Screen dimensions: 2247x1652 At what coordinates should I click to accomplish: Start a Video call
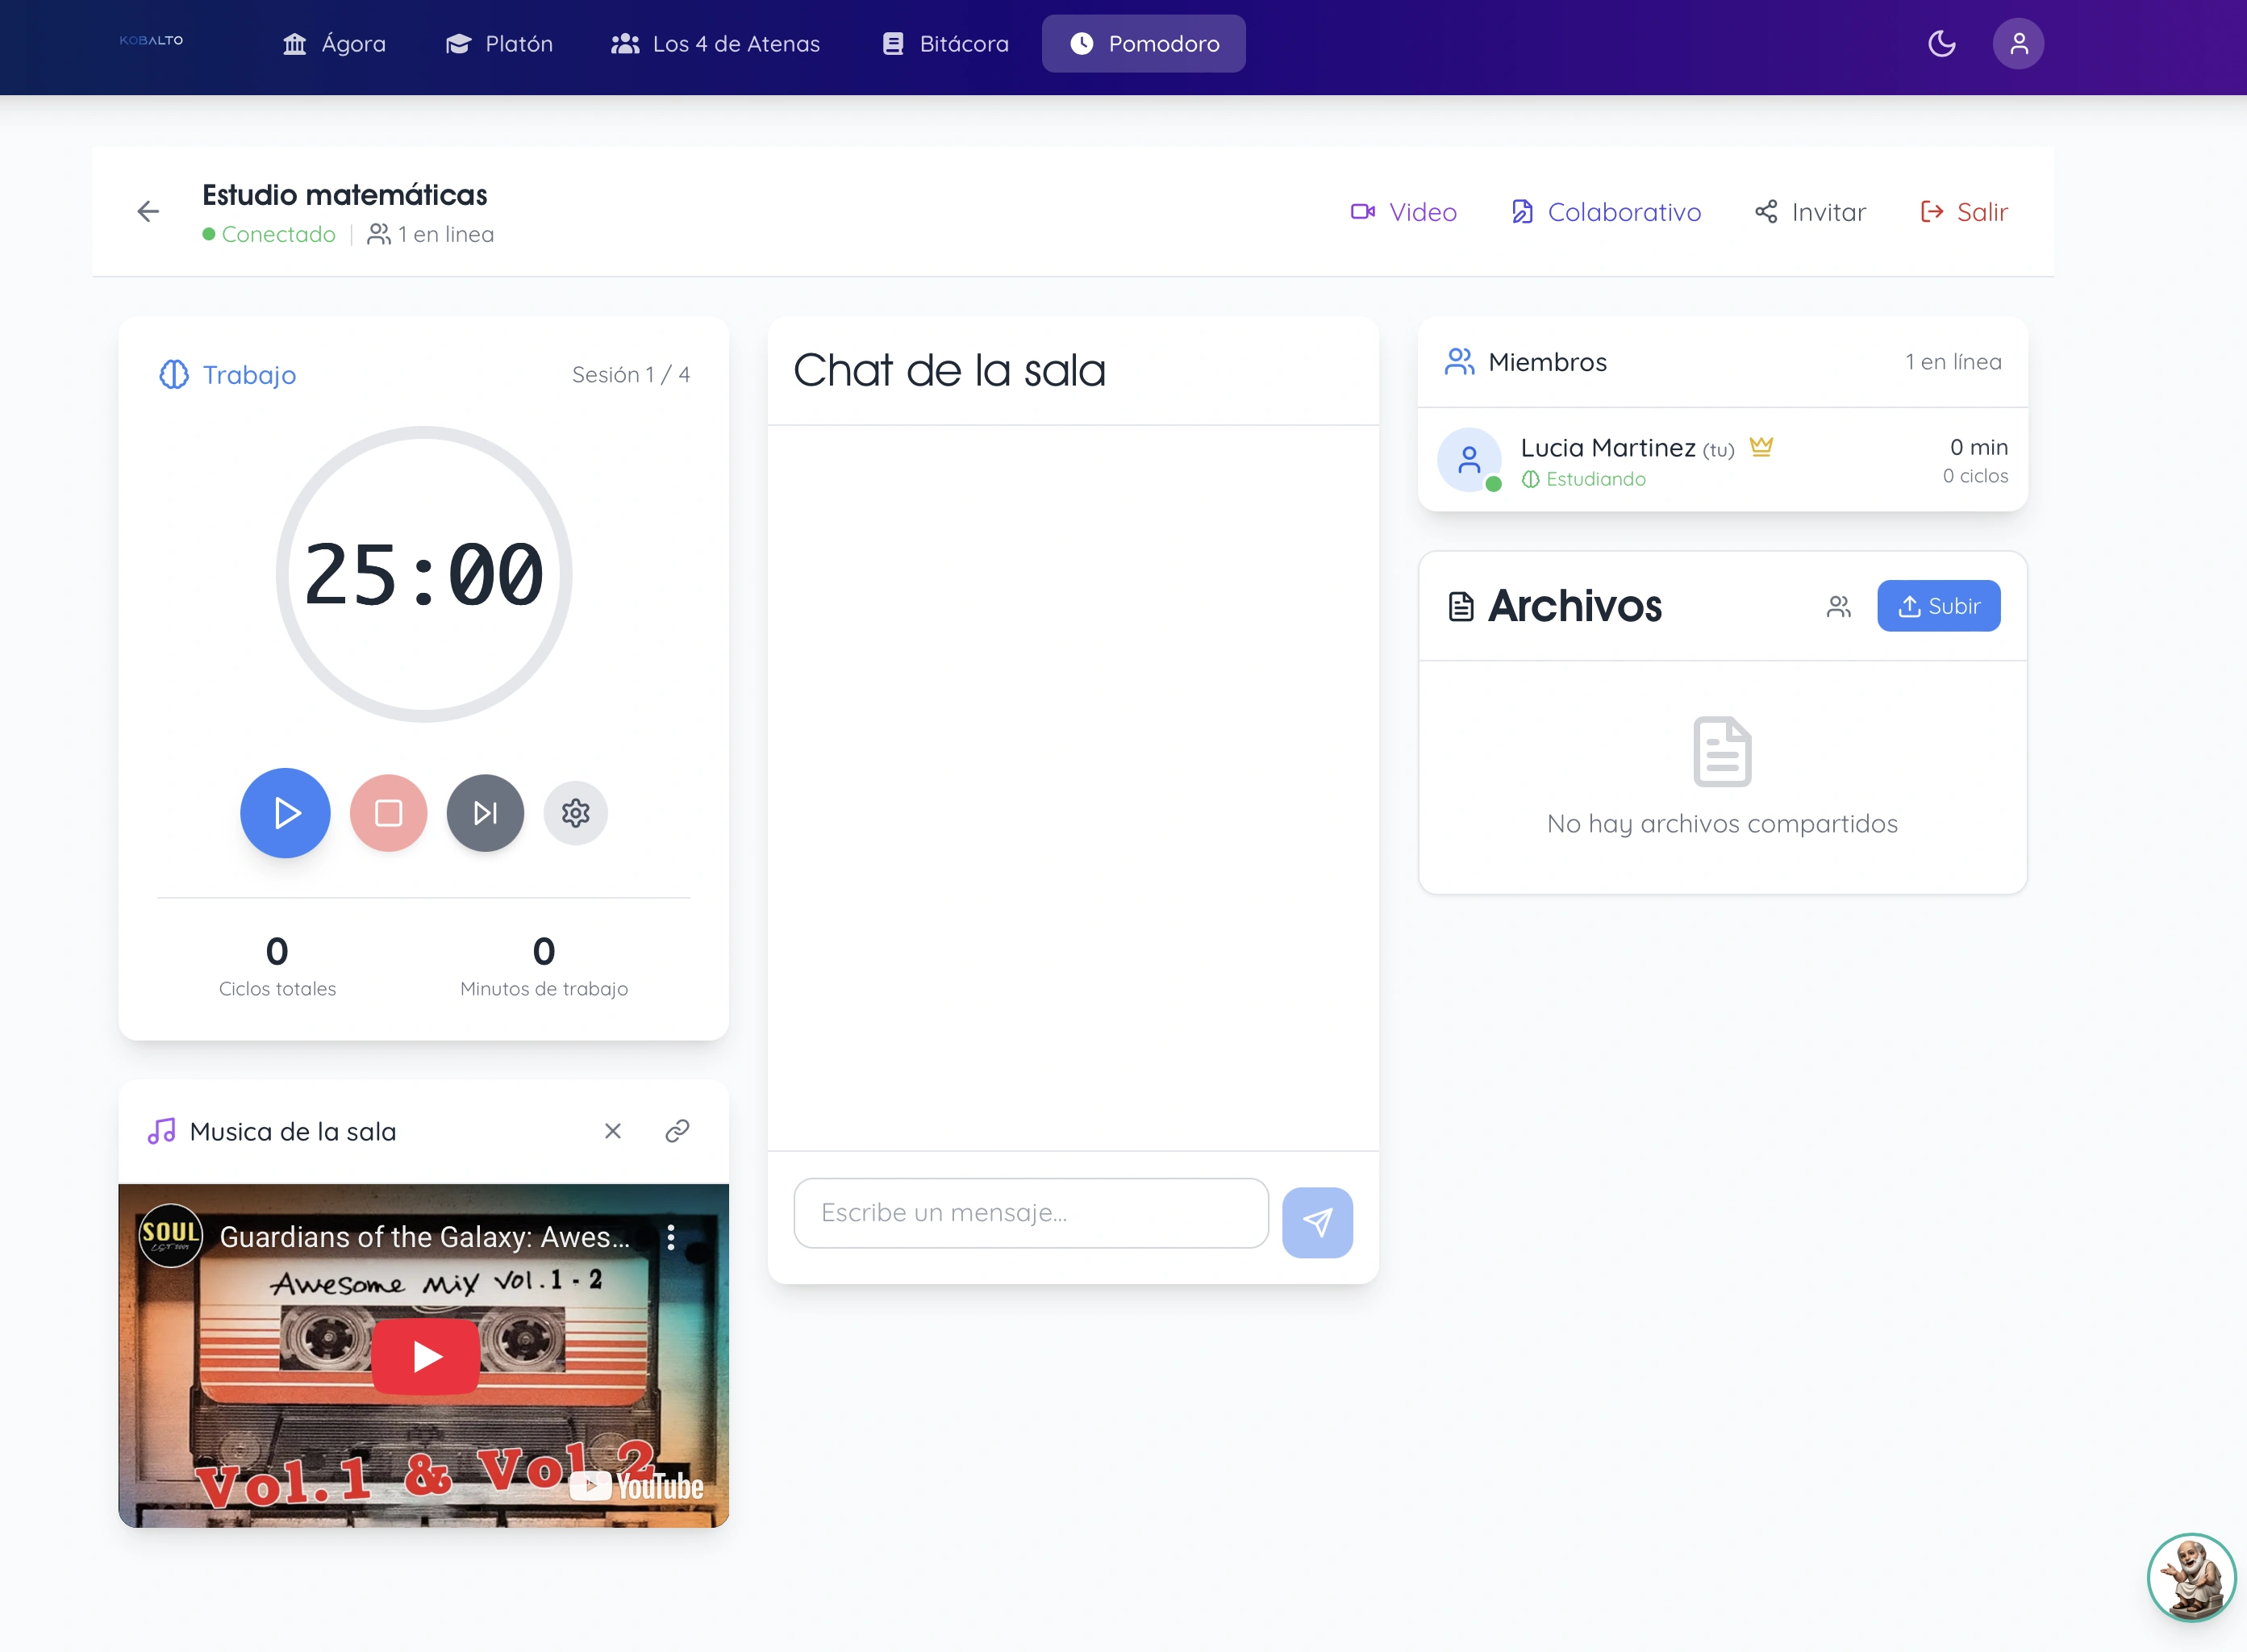click(x=1403, y=212)
